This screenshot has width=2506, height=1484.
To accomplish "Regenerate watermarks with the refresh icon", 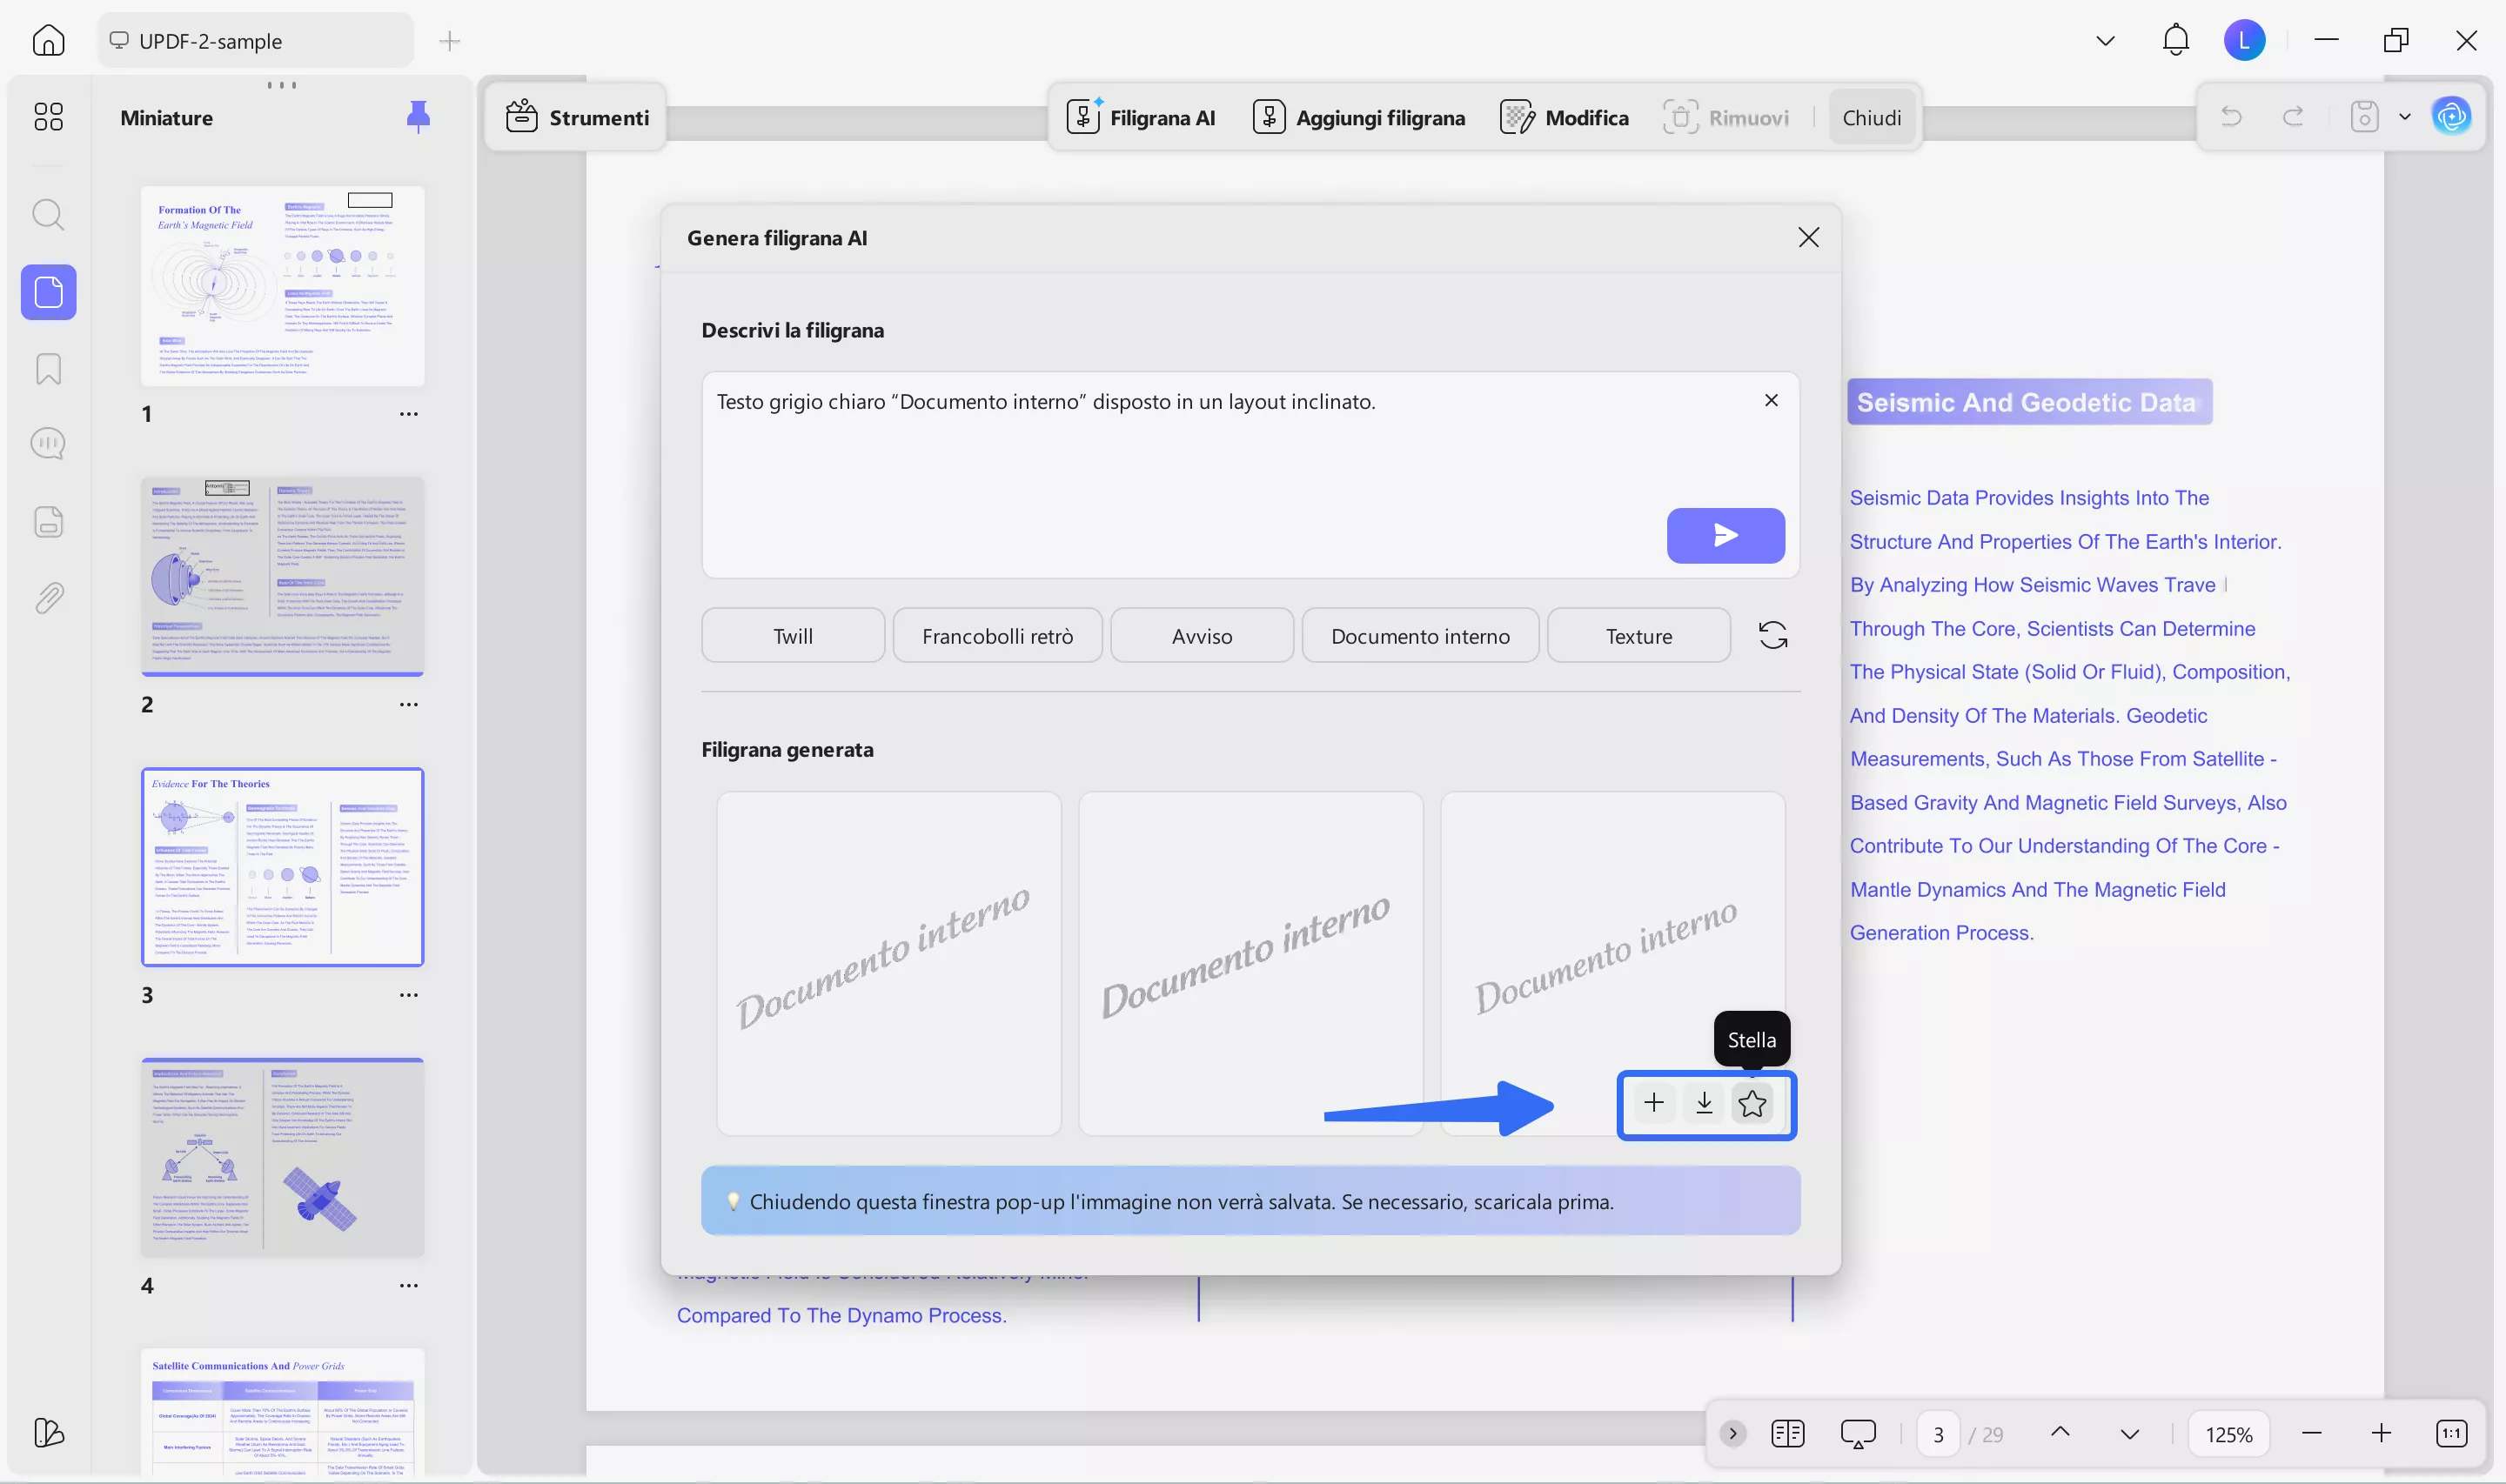I will [x=1773, y=634].
